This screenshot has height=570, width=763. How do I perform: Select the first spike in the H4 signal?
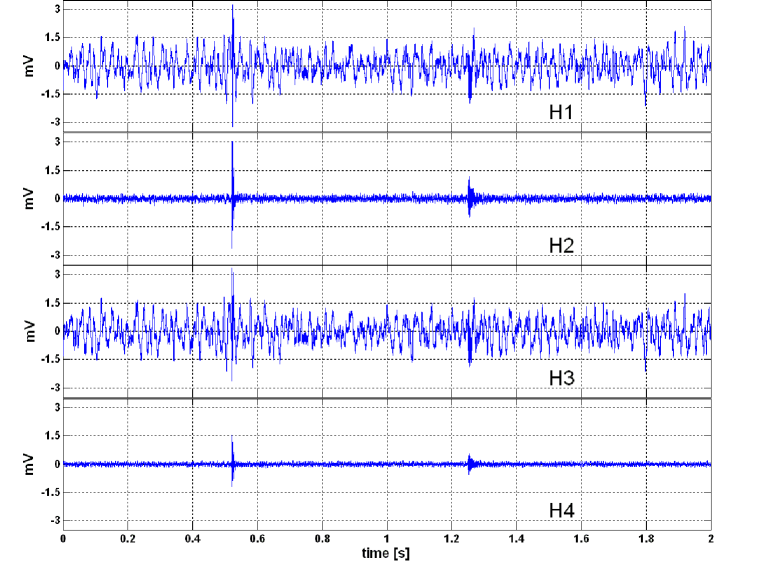click(233, 461)
